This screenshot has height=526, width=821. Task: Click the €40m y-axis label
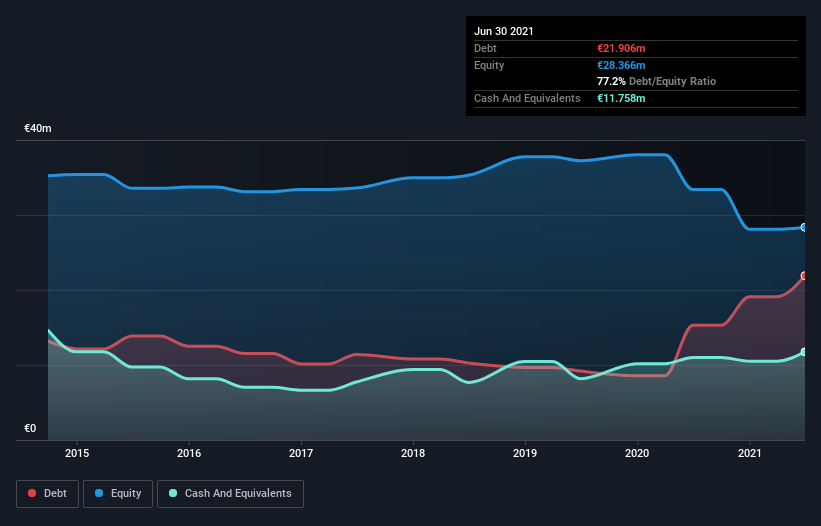click(x=38, y=129)
